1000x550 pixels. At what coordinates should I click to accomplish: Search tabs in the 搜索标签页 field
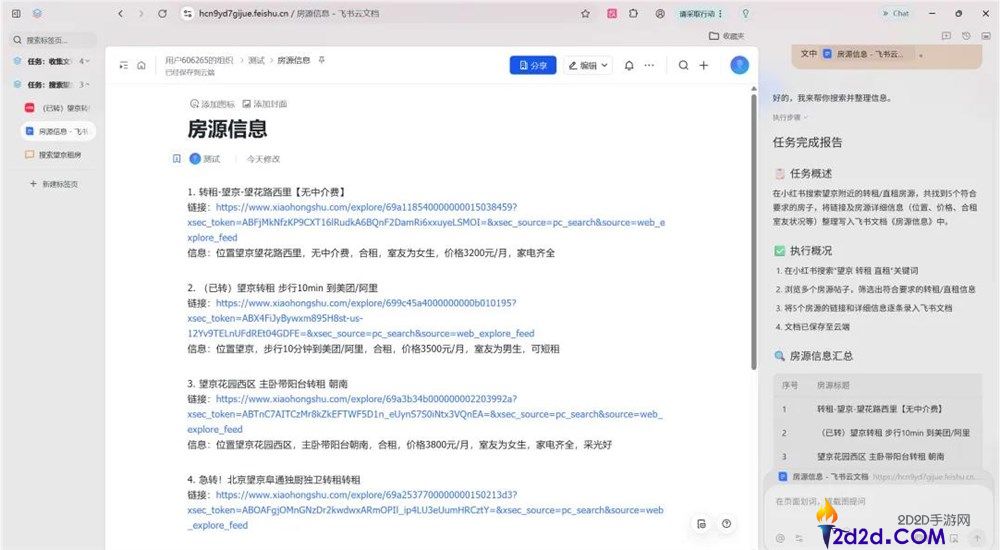(54, 40)
